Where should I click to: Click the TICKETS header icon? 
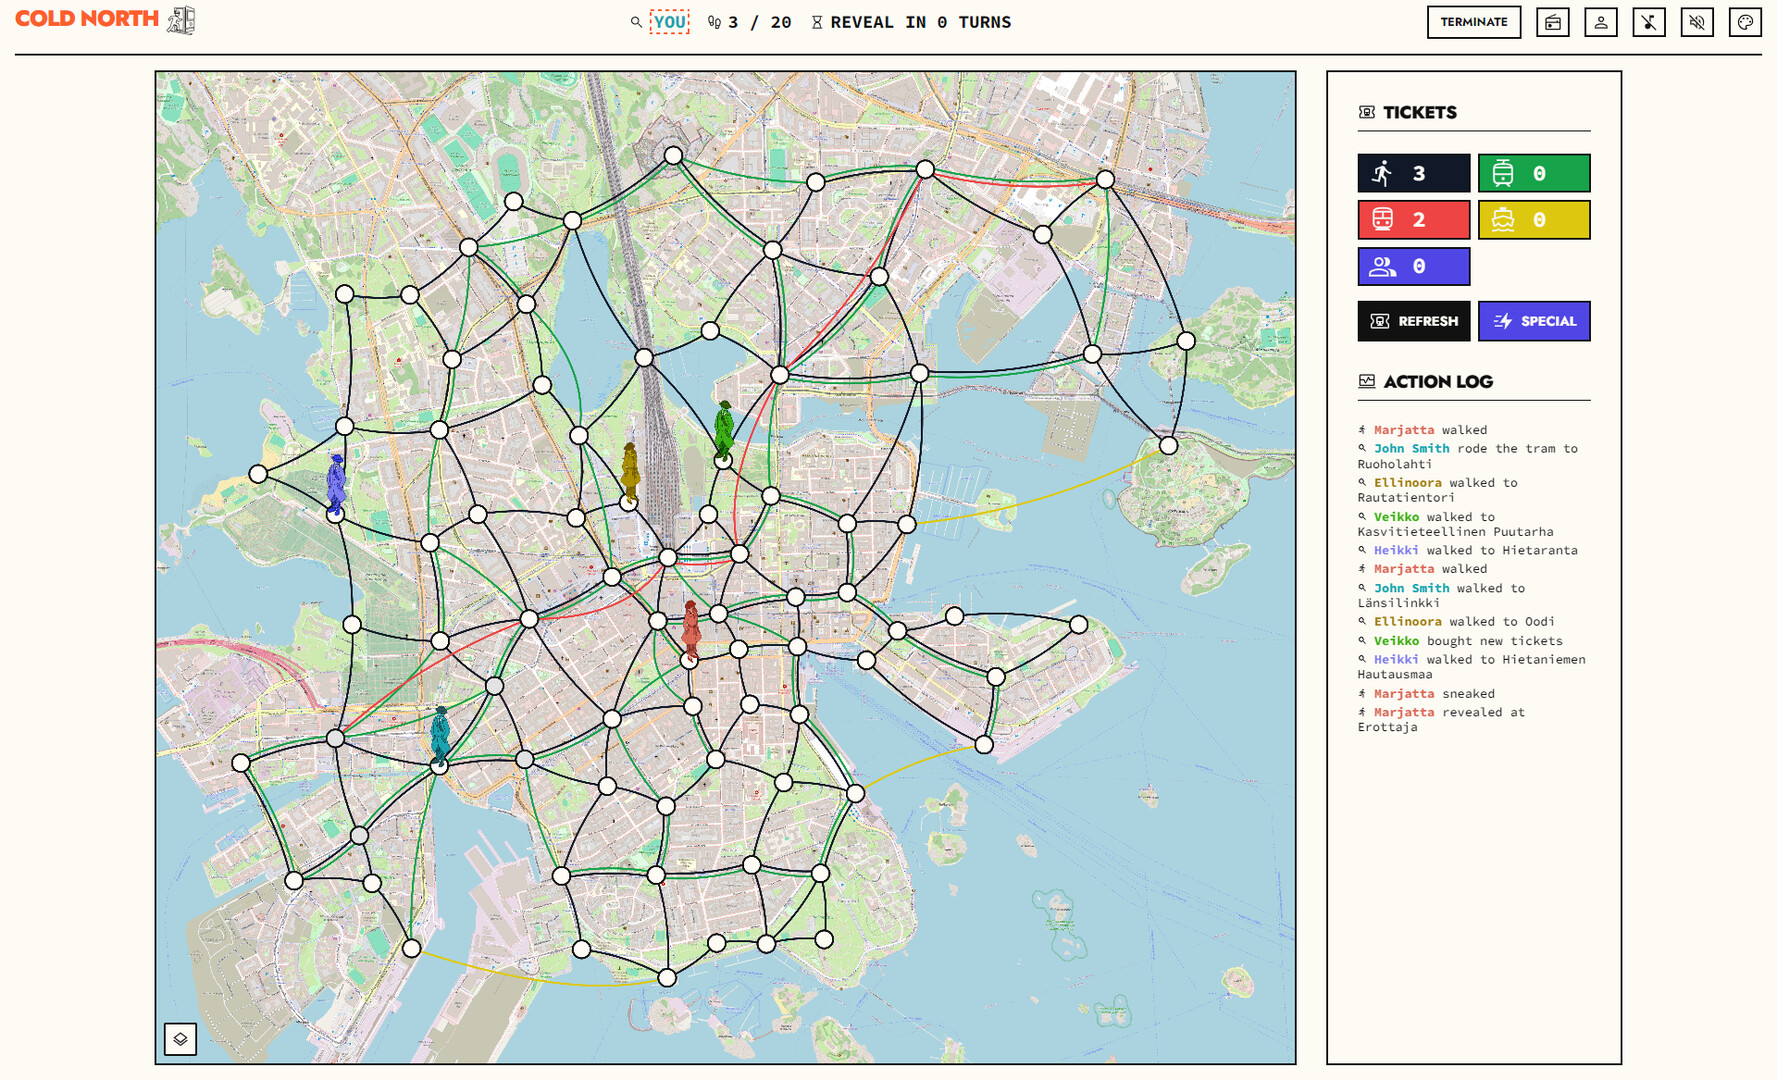point(1366,112)
